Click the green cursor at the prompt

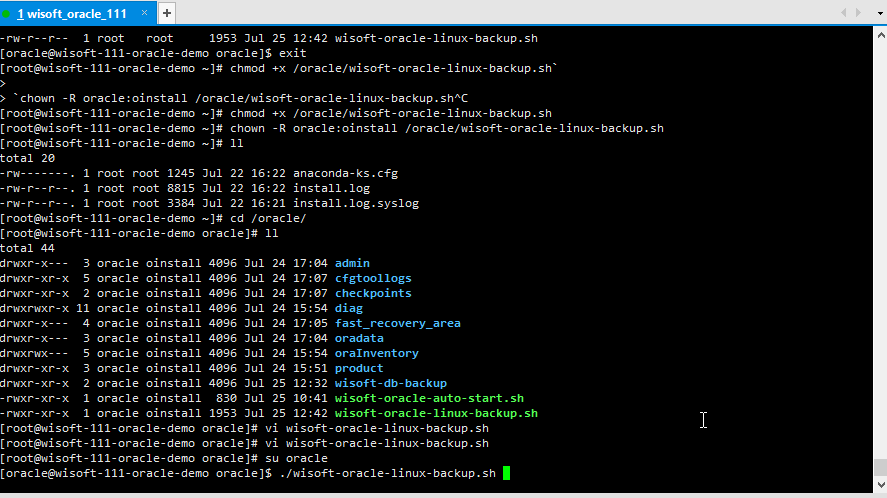pos(507,473)
